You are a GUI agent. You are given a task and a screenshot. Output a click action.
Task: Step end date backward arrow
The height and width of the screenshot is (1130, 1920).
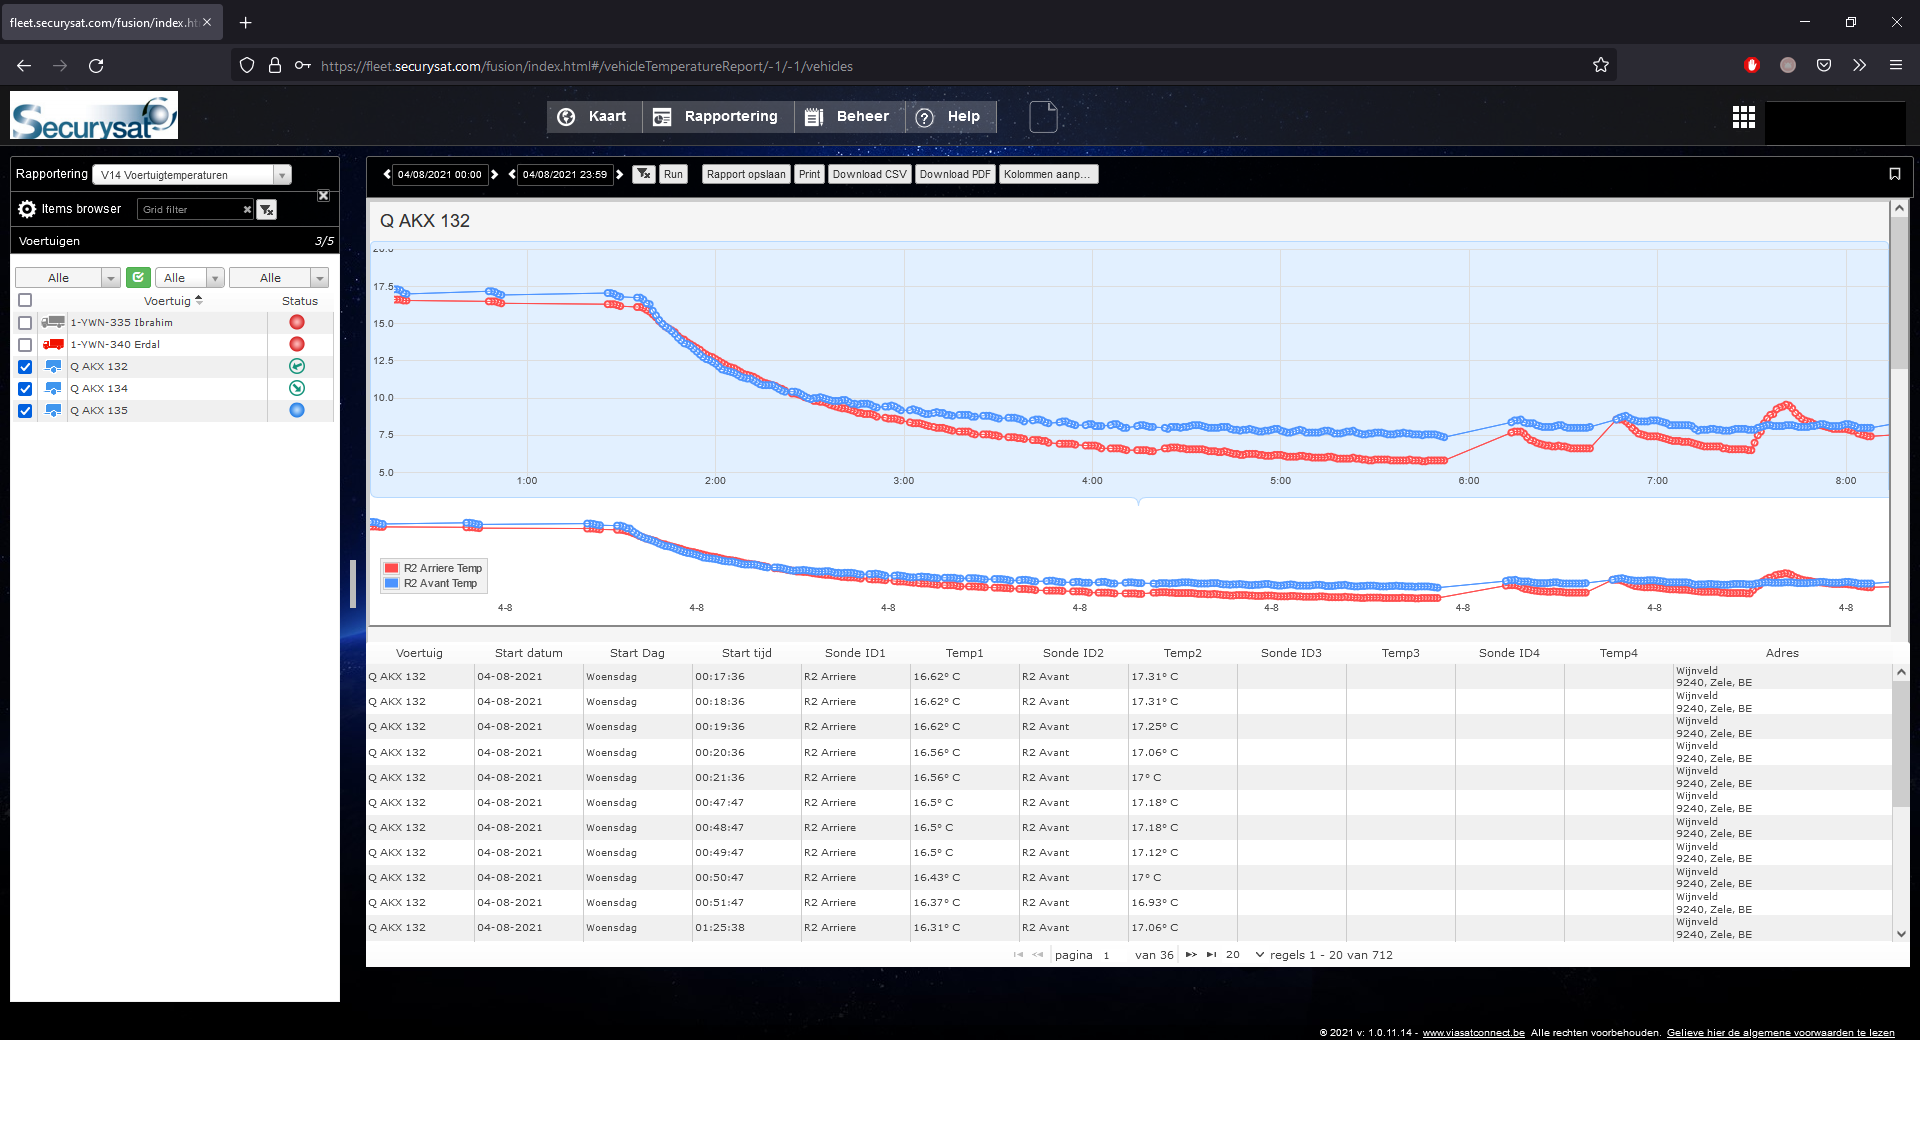point(512,174)
